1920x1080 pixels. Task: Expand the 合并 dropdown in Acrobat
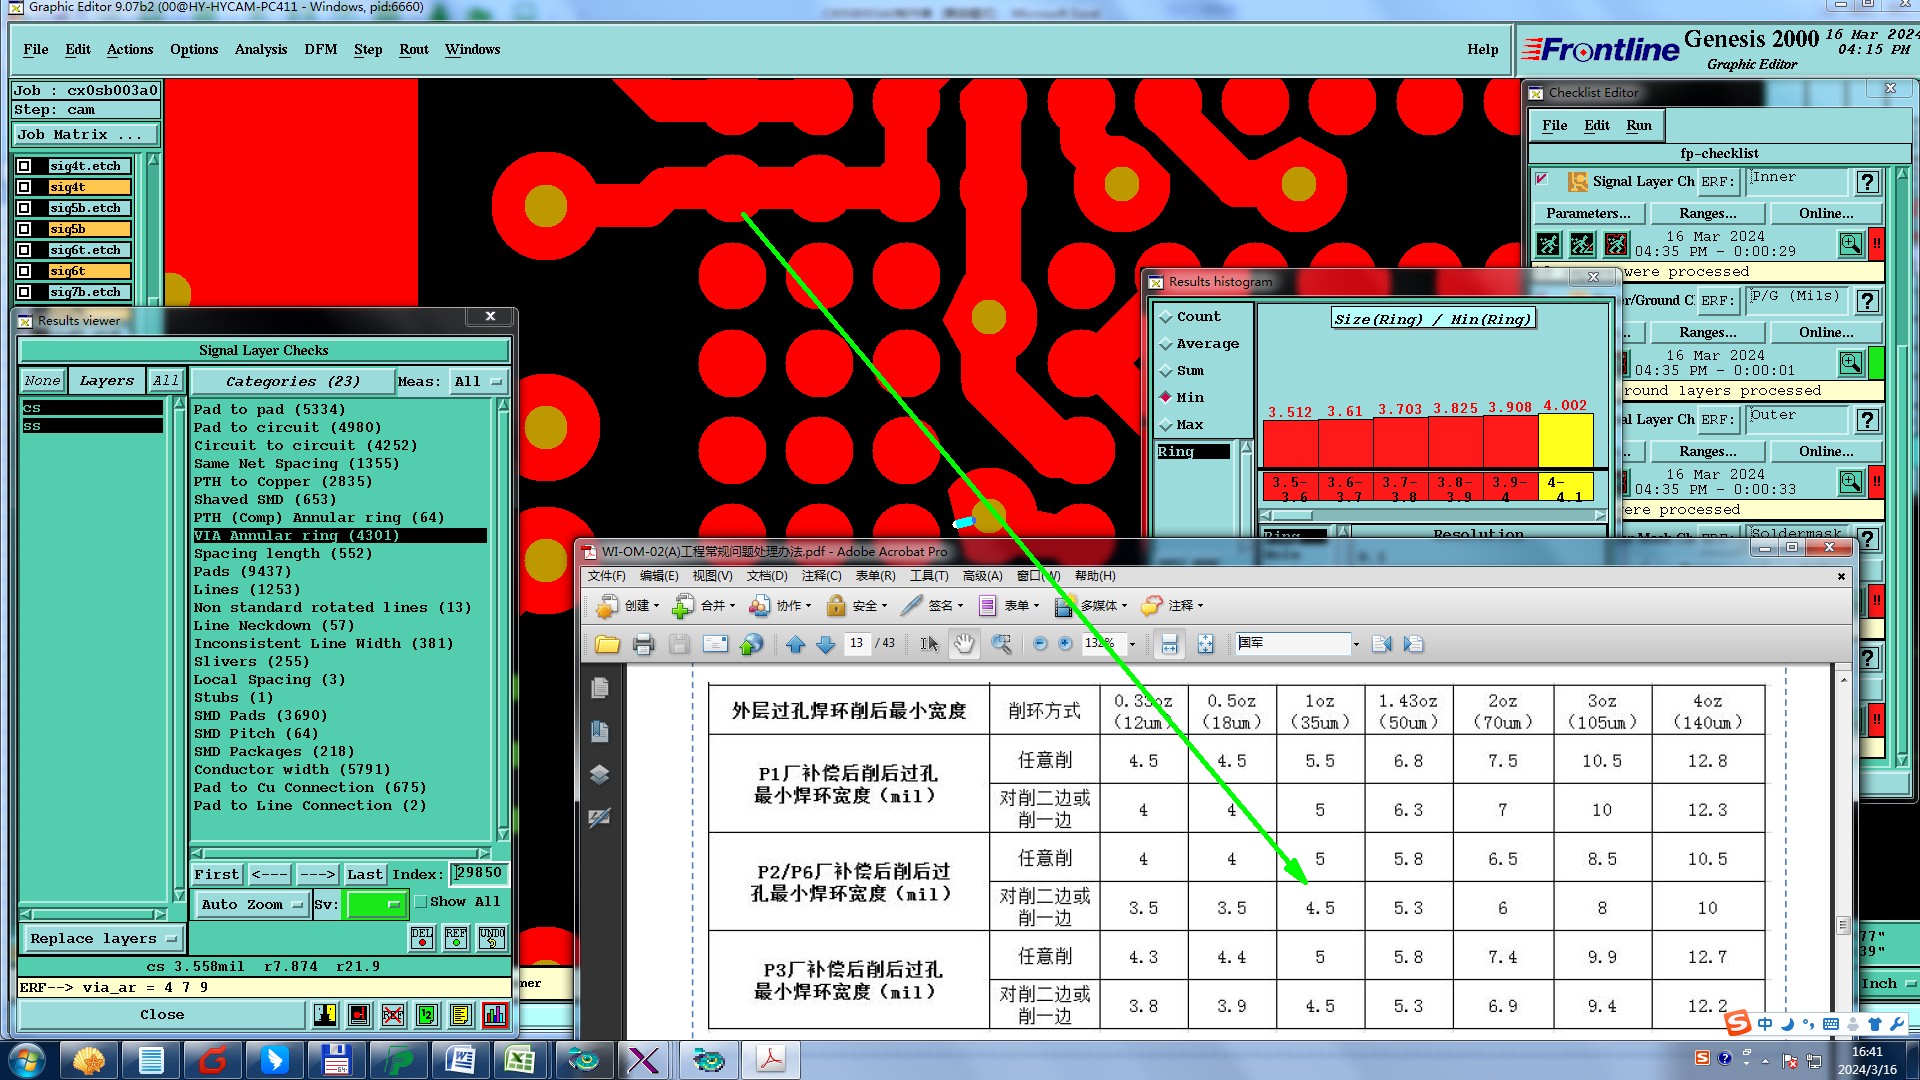[732, 606]
